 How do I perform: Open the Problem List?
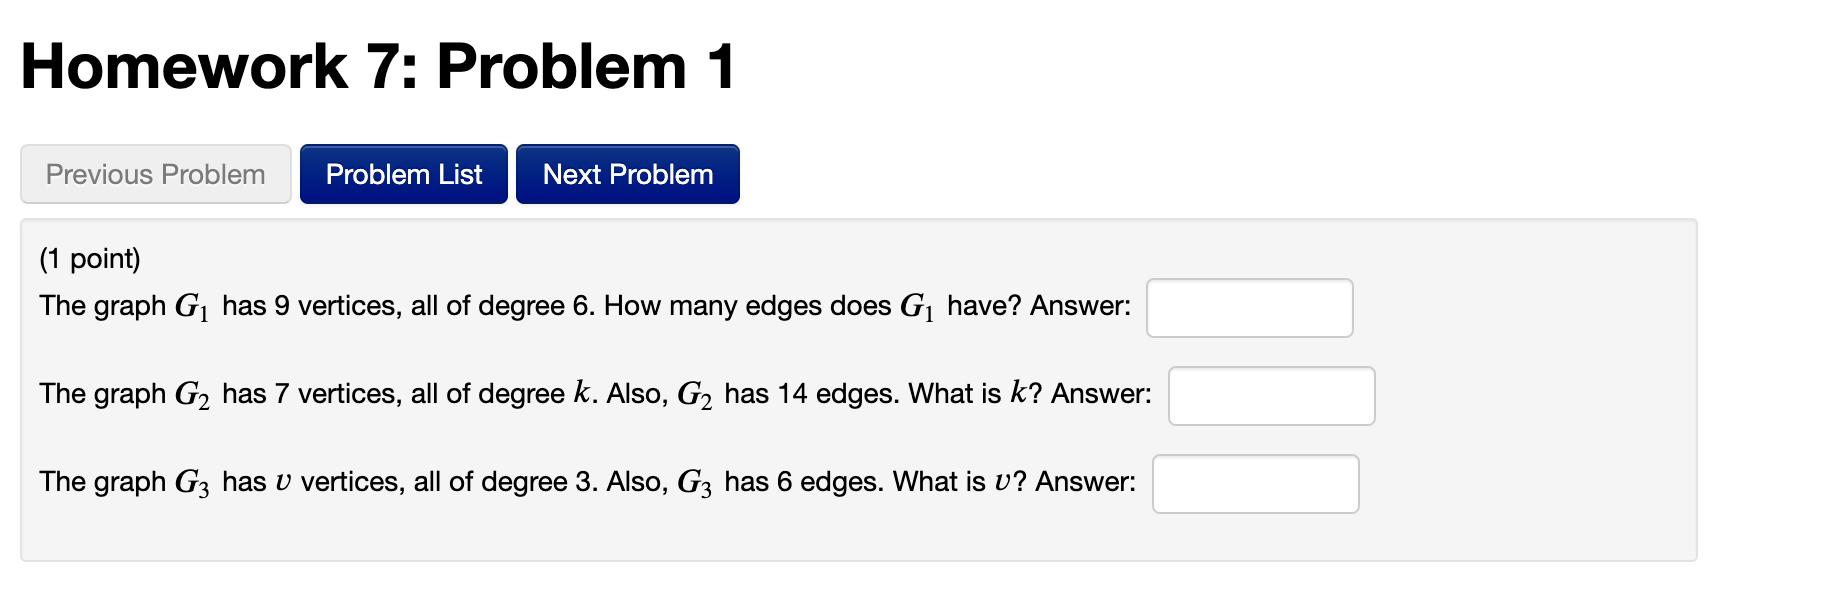(x=404, y=174)
